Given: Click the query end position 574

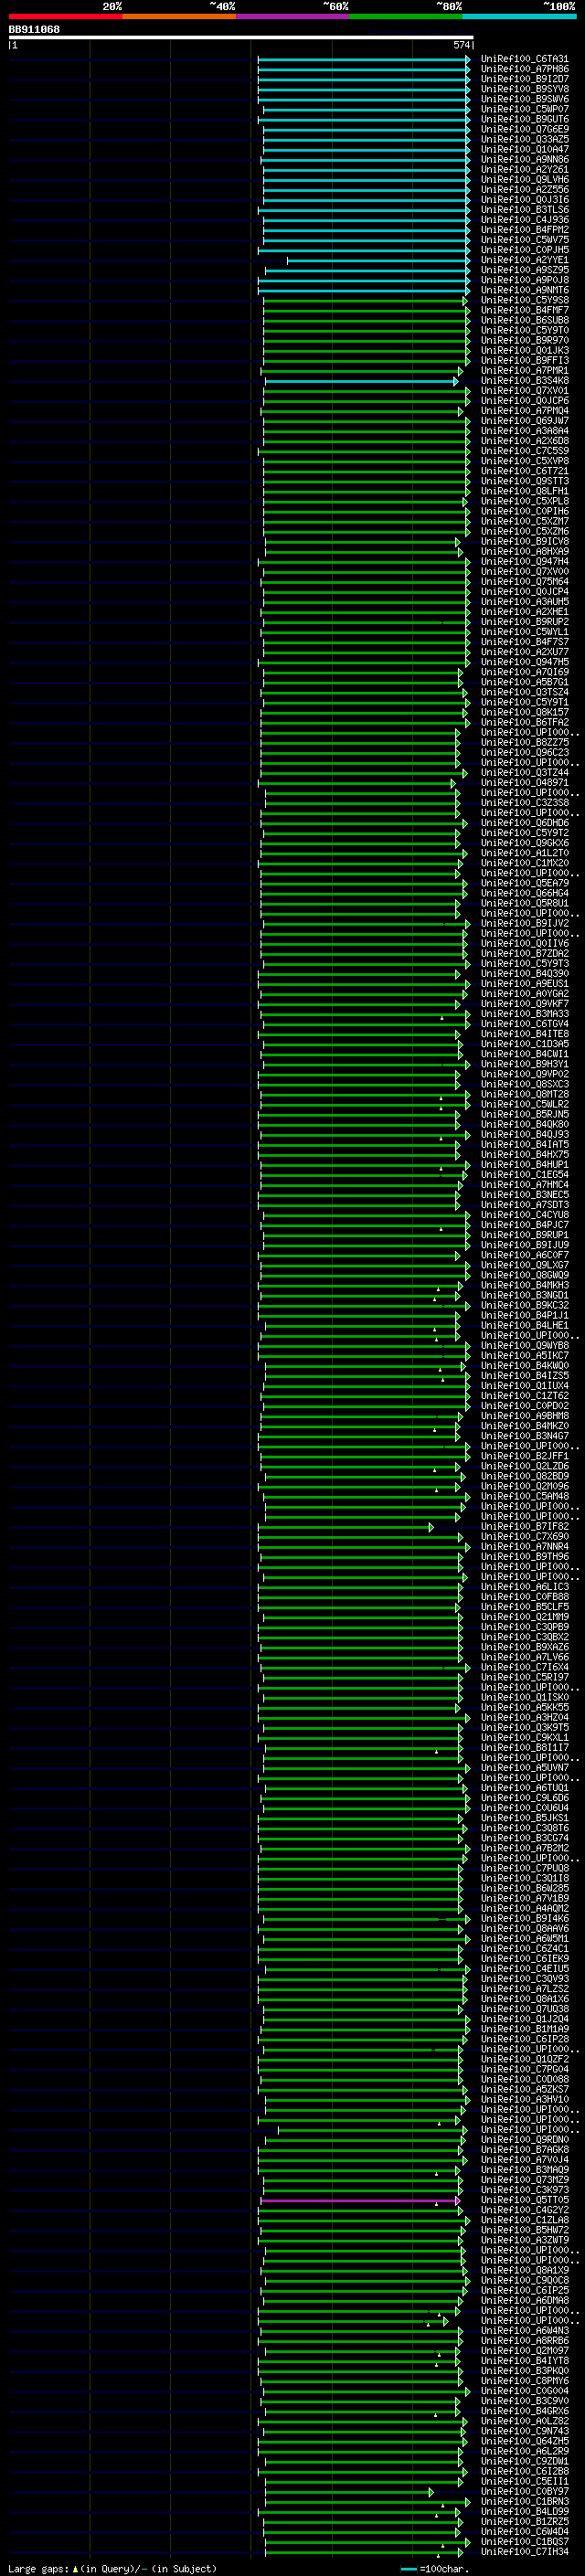Looking at the screenshot, I should (461, 46).
